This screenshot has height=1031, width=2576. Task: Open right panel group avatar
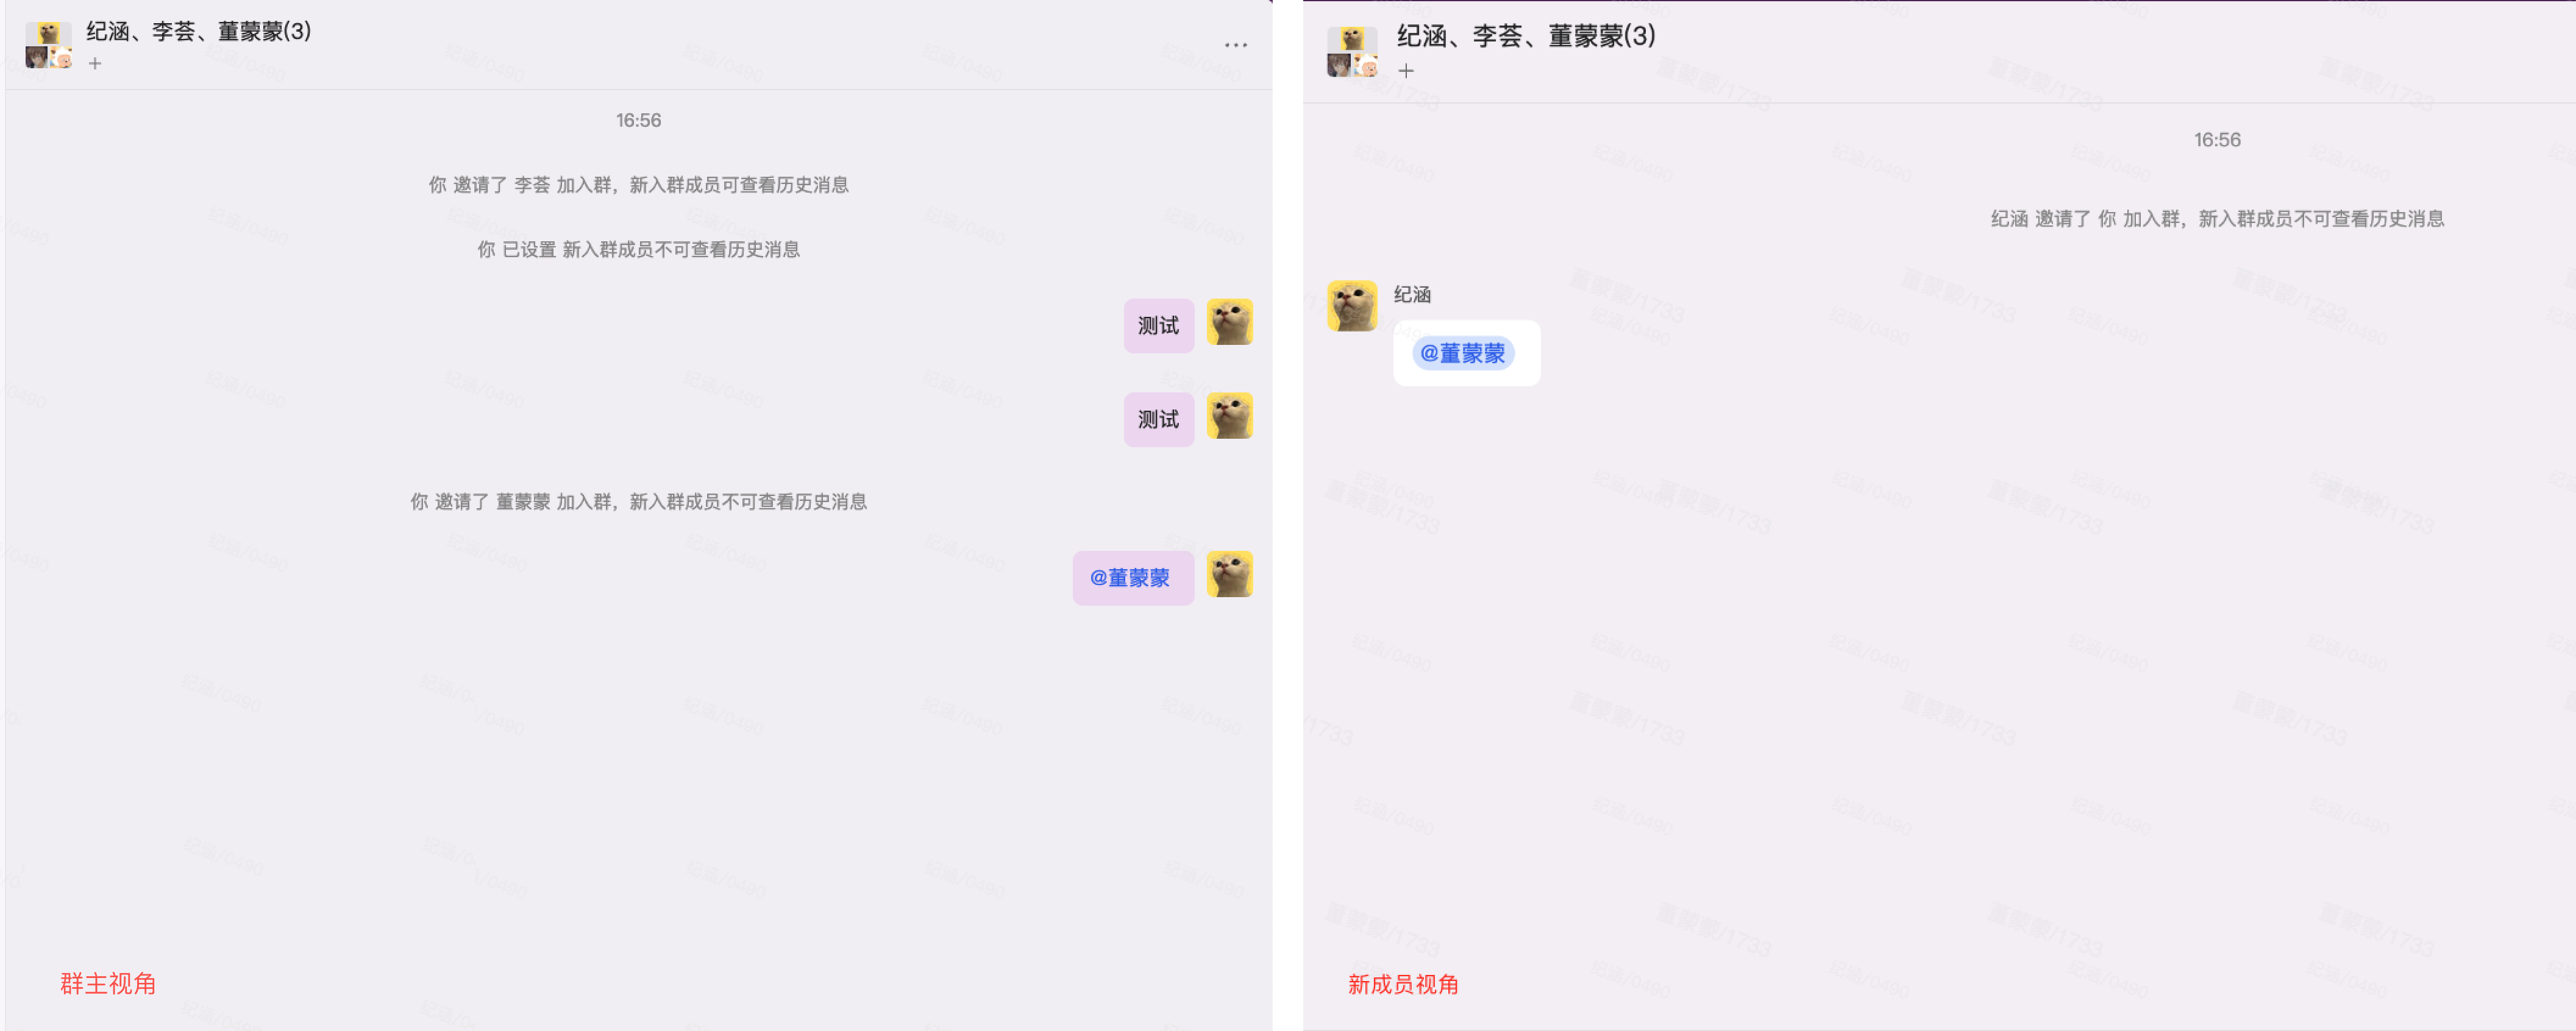(1352, 52)
